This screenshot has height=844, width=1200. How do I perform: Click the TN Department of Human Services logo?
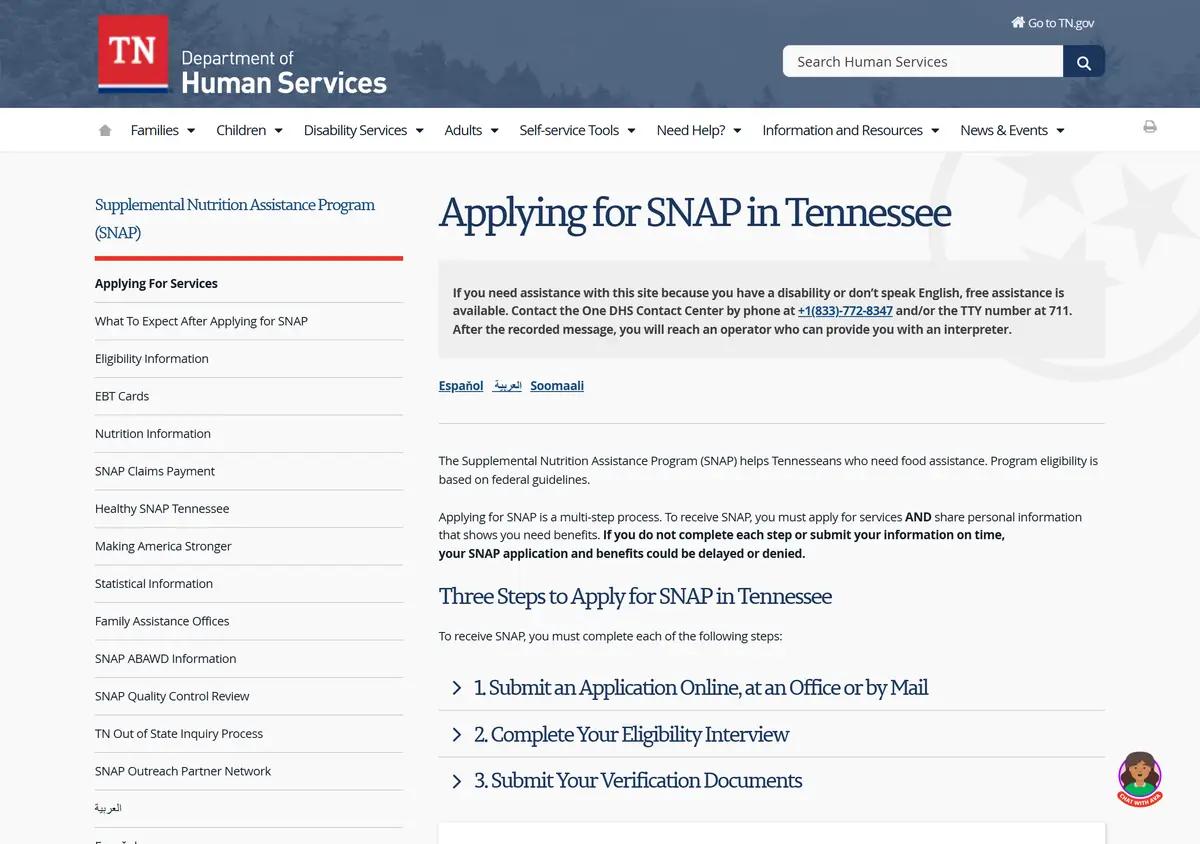point(242,55)
